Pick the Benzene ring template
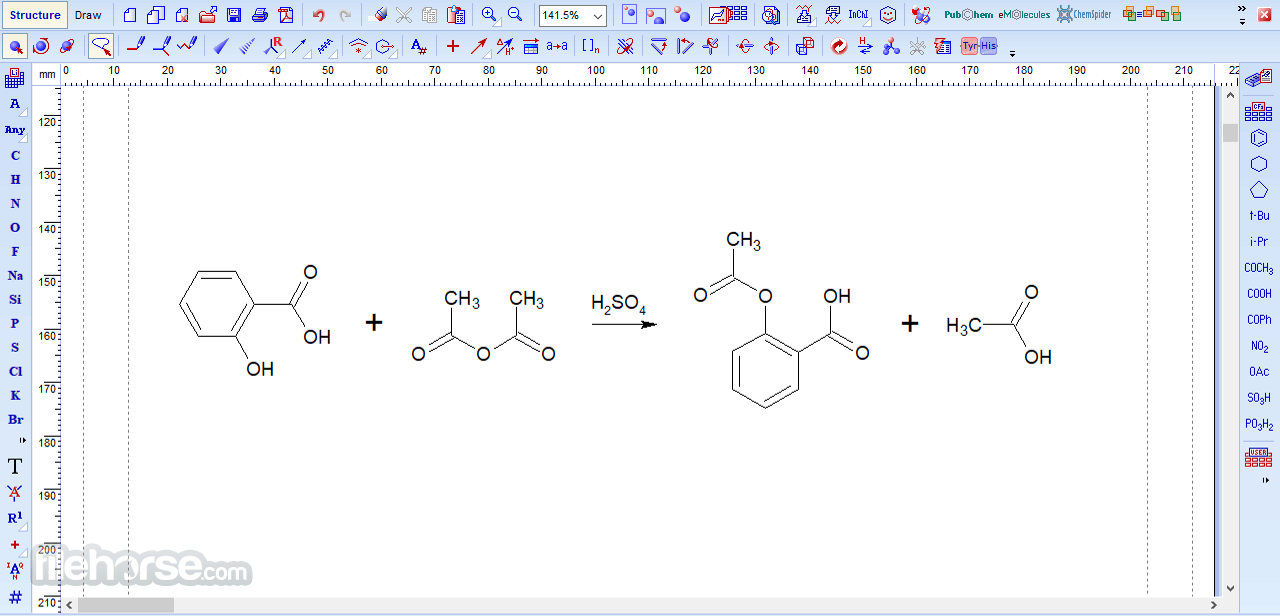The image size is (1280, 616). (x=1259, y=138)
